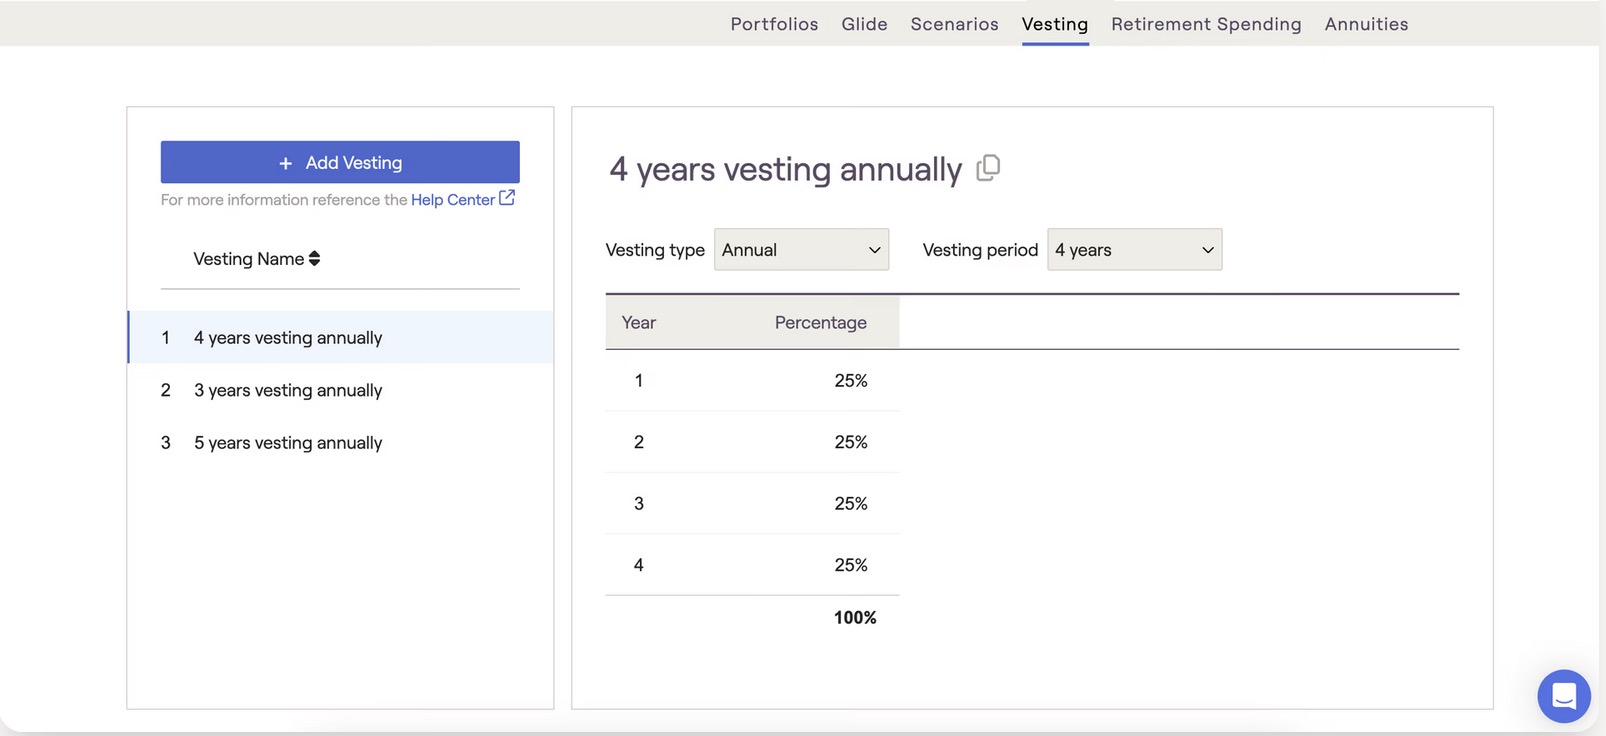Screen dimensions: 1606x736
Task: Switch to the Annuities tab
Action: point(1366,24)
